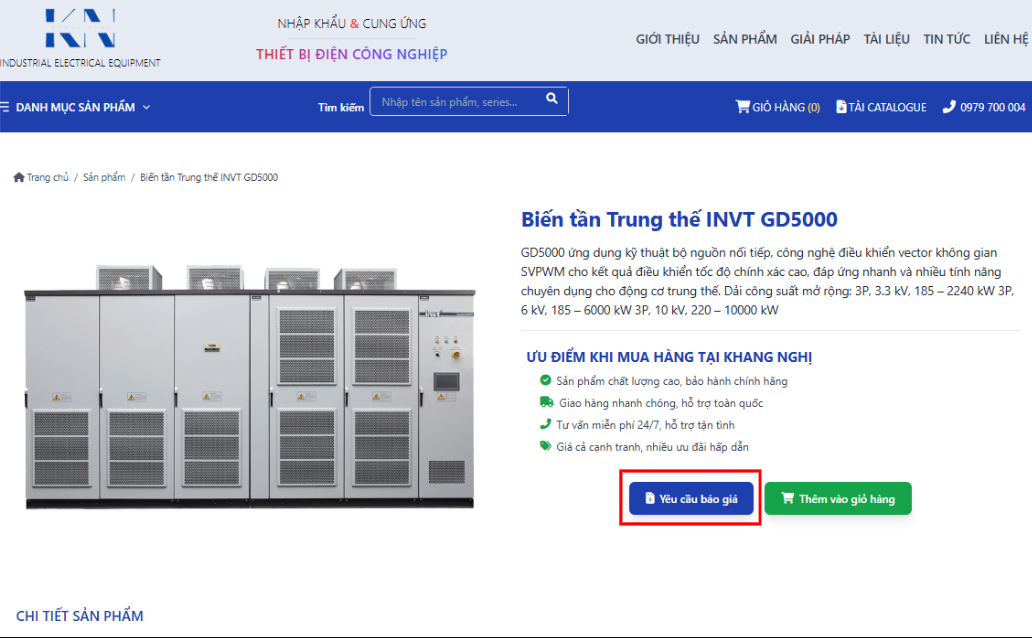The width and height of the screenshot is (1032, 638).
Task: Open GIỎ HÀNG (0) cart link
Action: (777, 107)
